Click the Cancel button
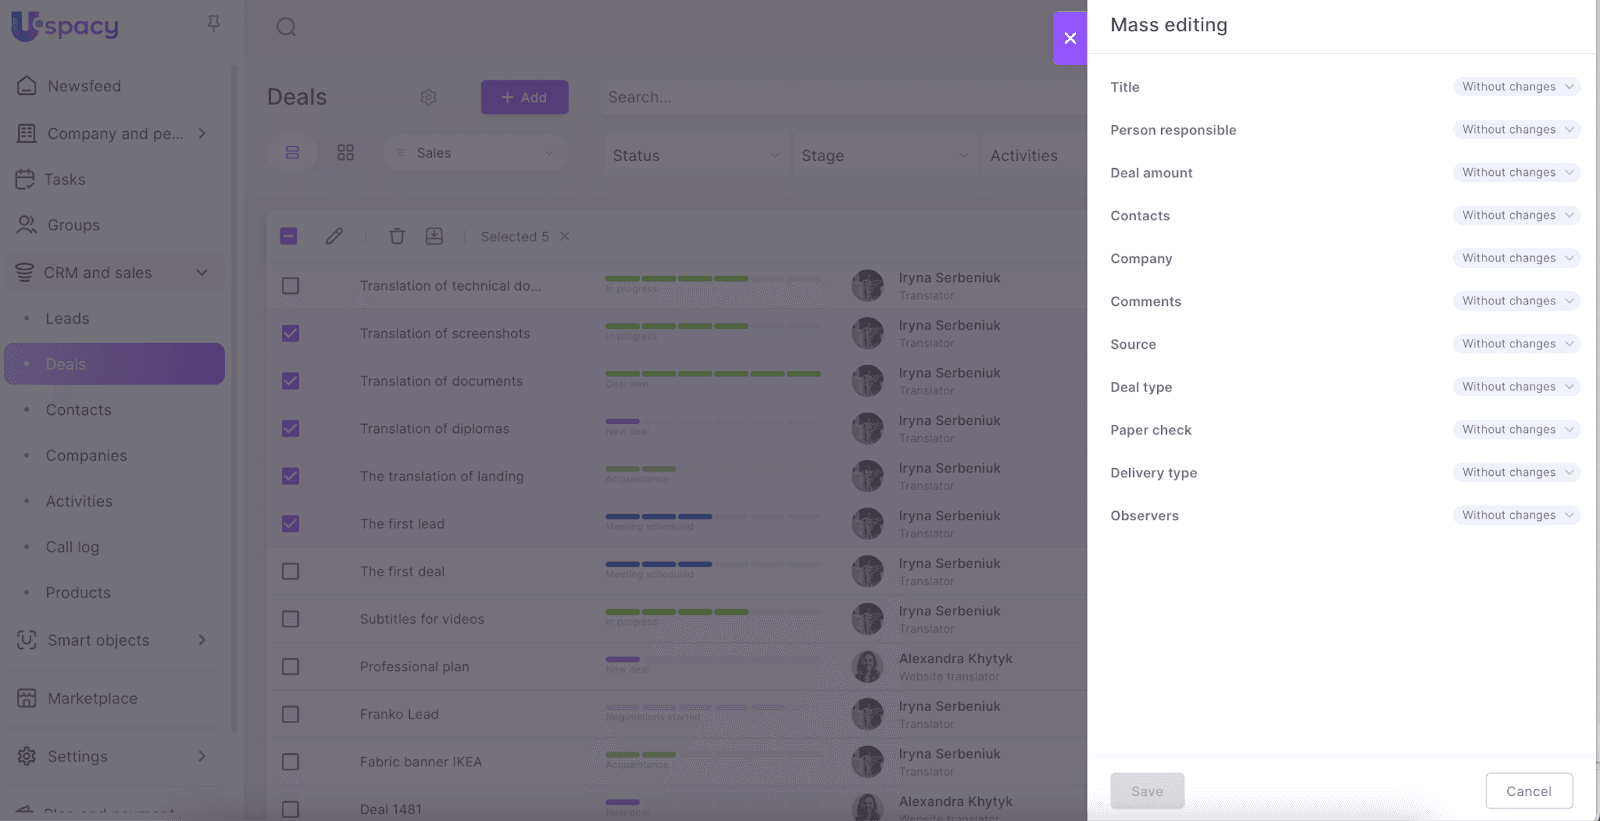 tap(1528, 791)
